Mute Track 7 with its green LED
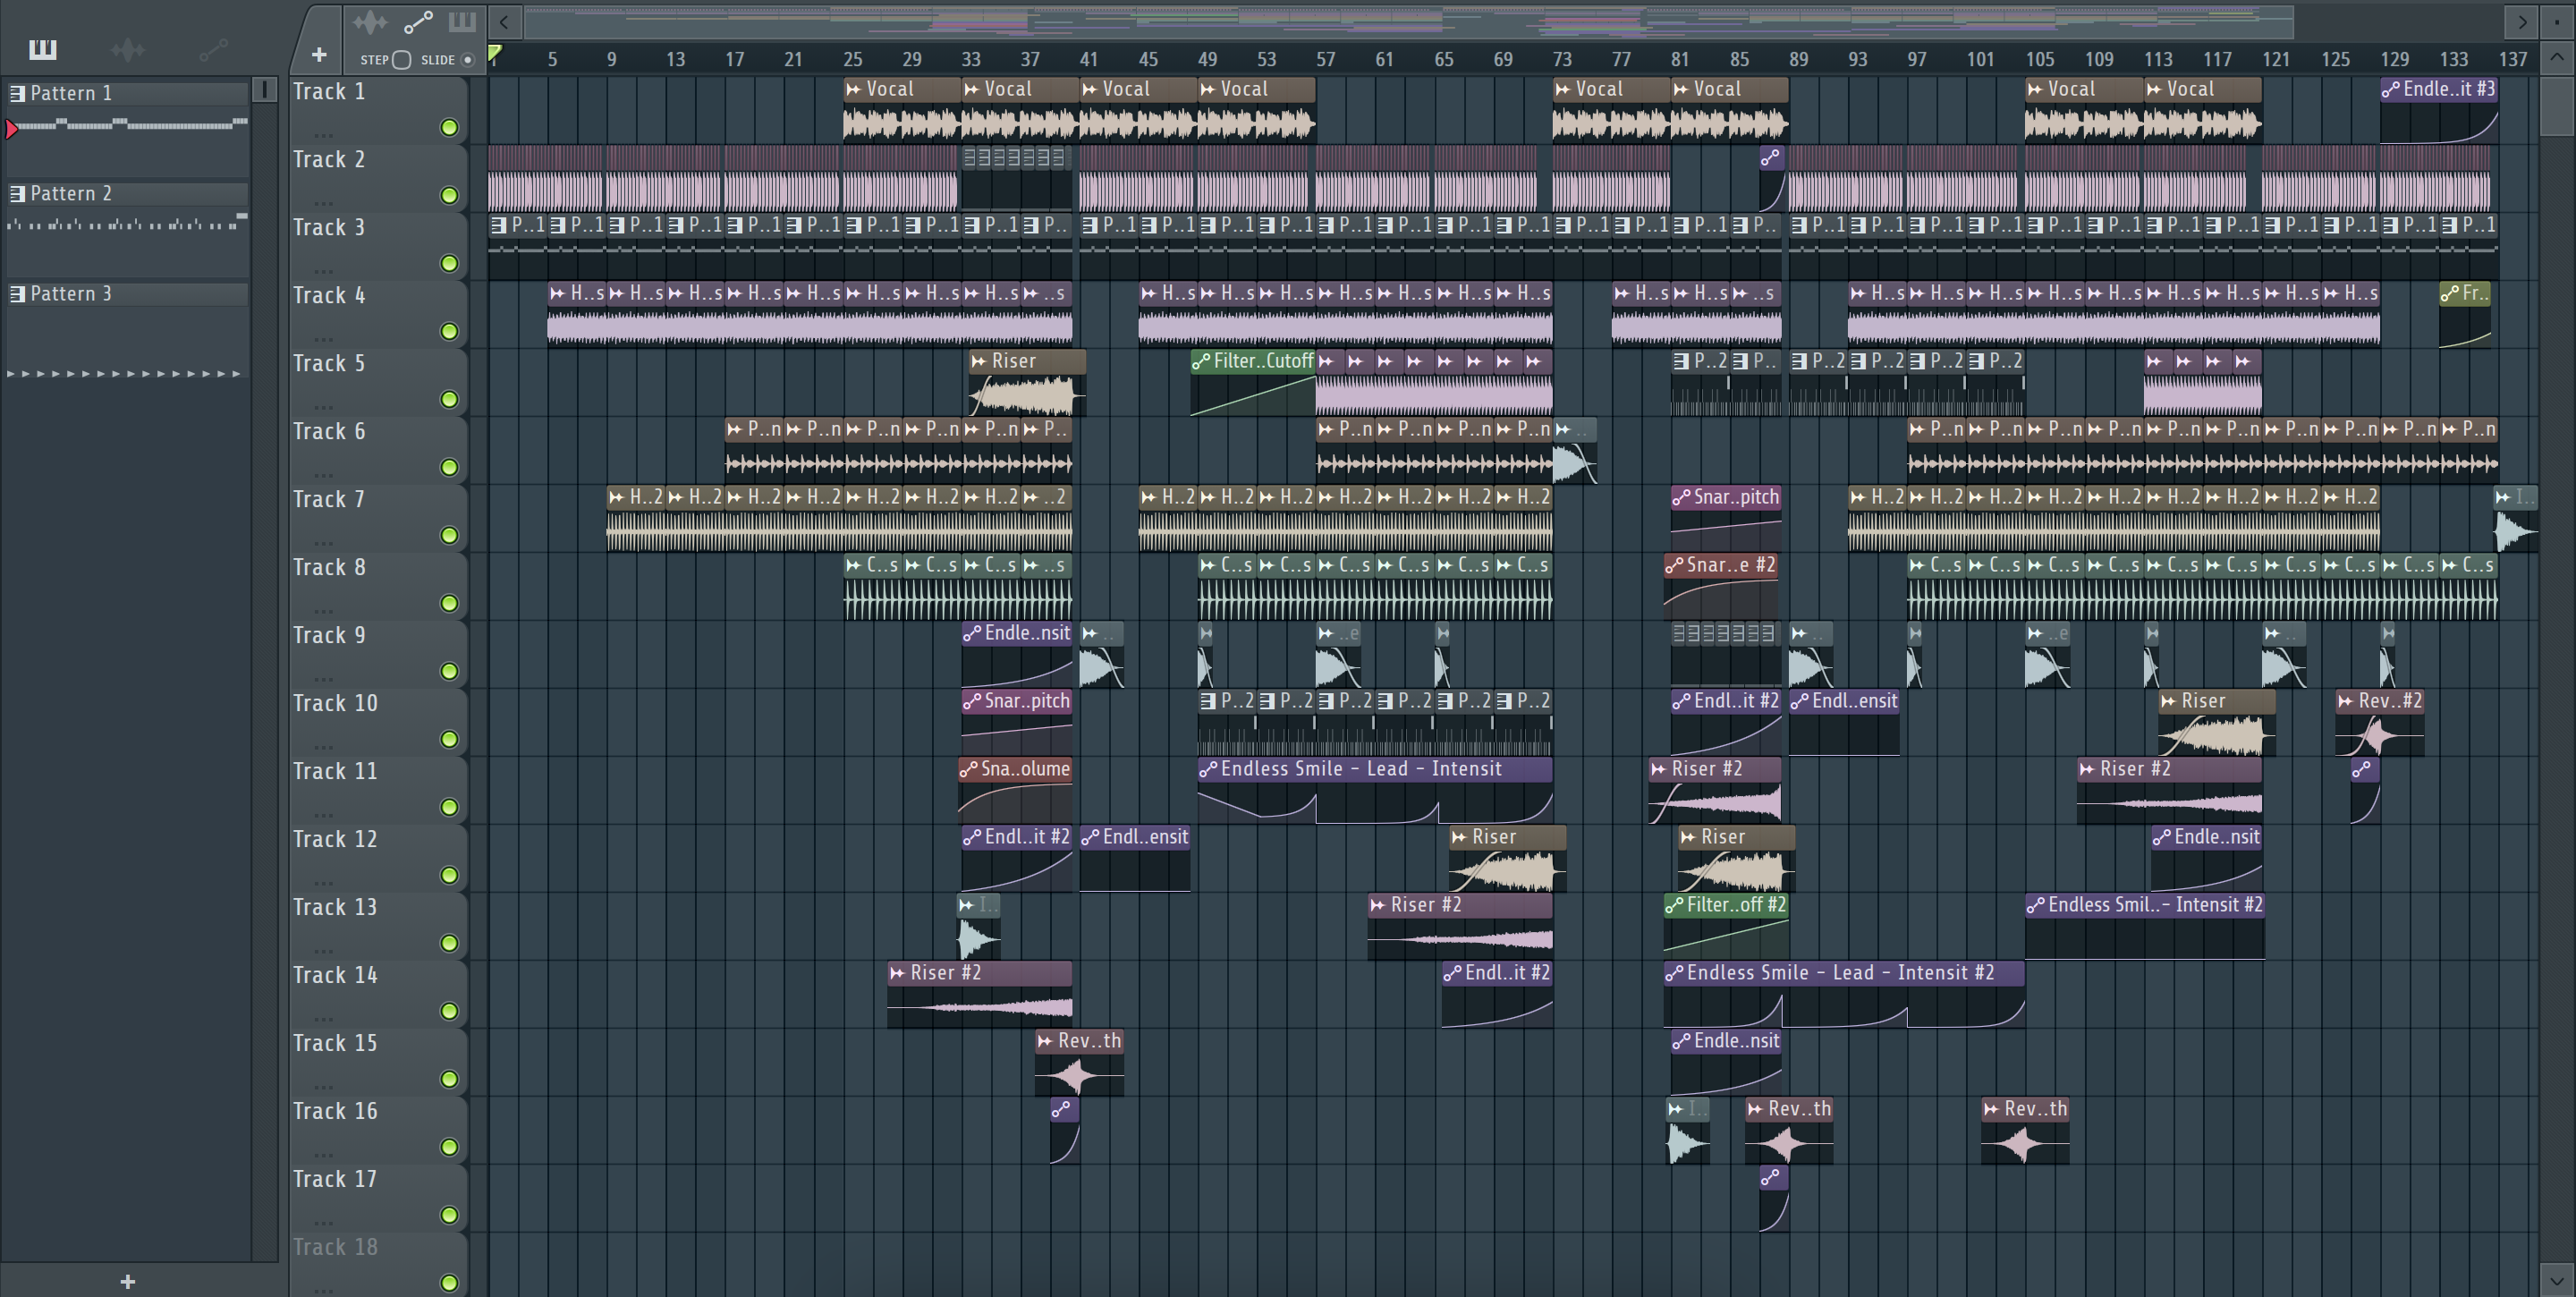The width and height of the screenshot is (2576, 1297). click(449, 535)
